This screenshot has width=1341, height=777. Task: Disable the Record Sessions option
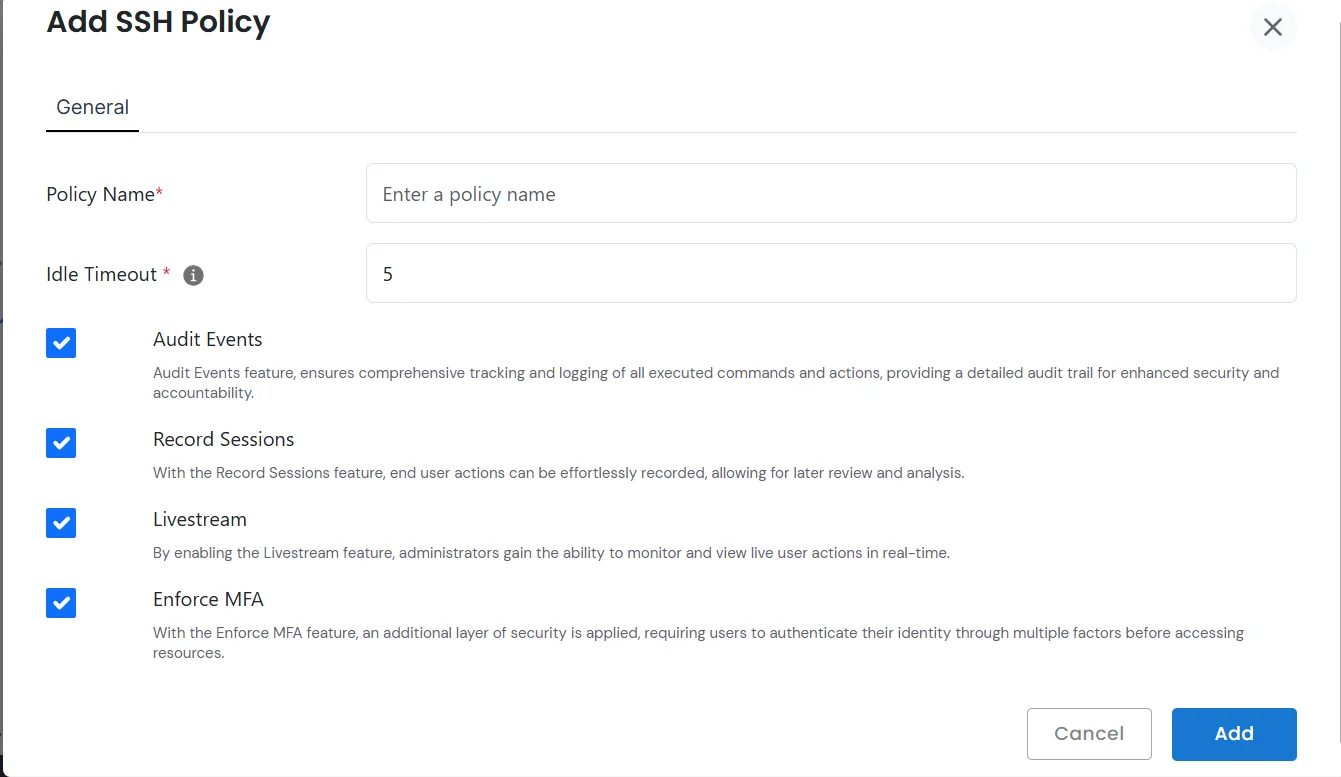61,443
